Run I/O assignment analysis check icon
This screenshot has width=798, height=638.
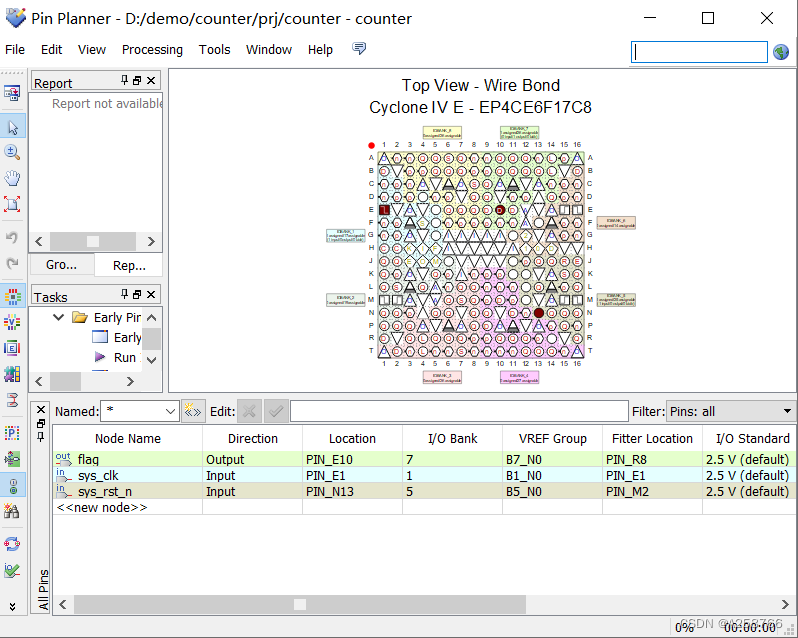pos(12,570)
